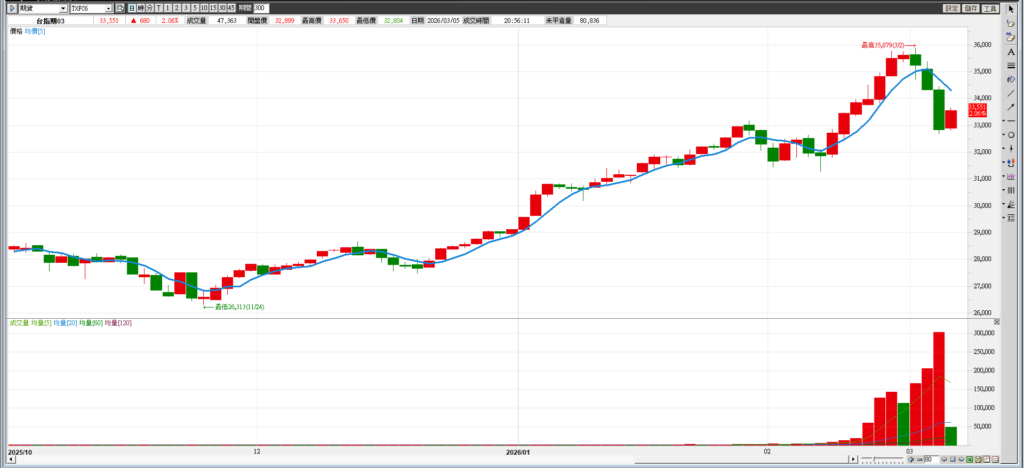Select the arrow pointer tool
This screenshot has height=468, width=1024.
1011,9
